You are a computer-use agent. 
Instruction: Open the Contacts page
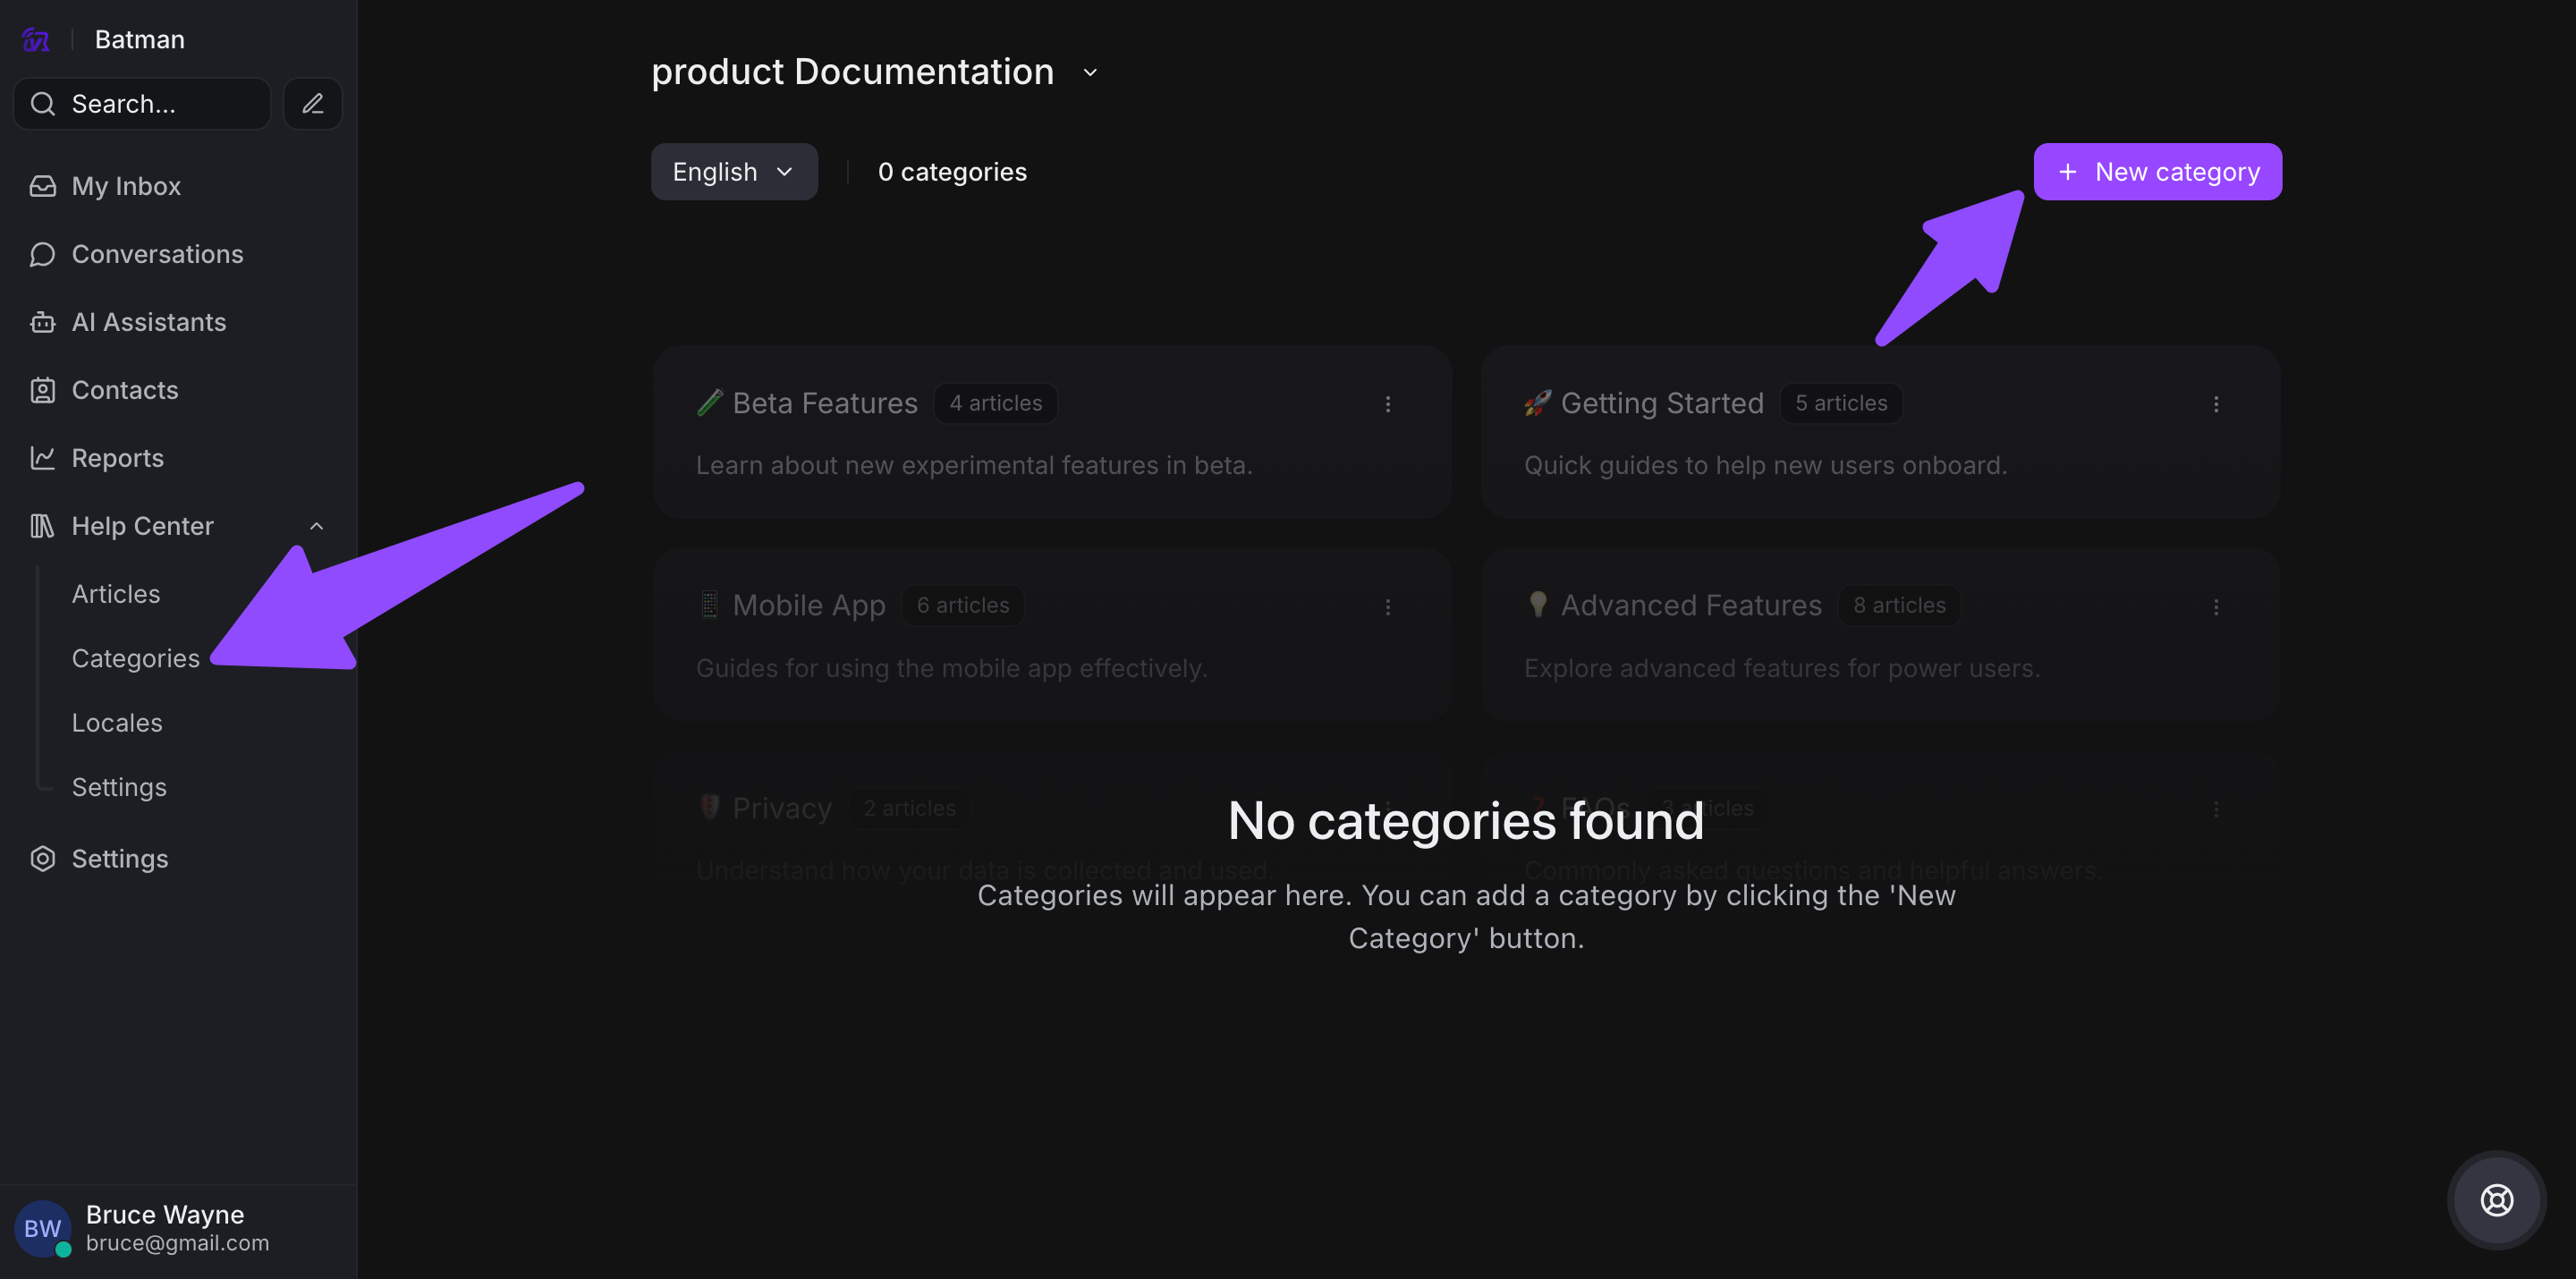[x=125, y=390]
